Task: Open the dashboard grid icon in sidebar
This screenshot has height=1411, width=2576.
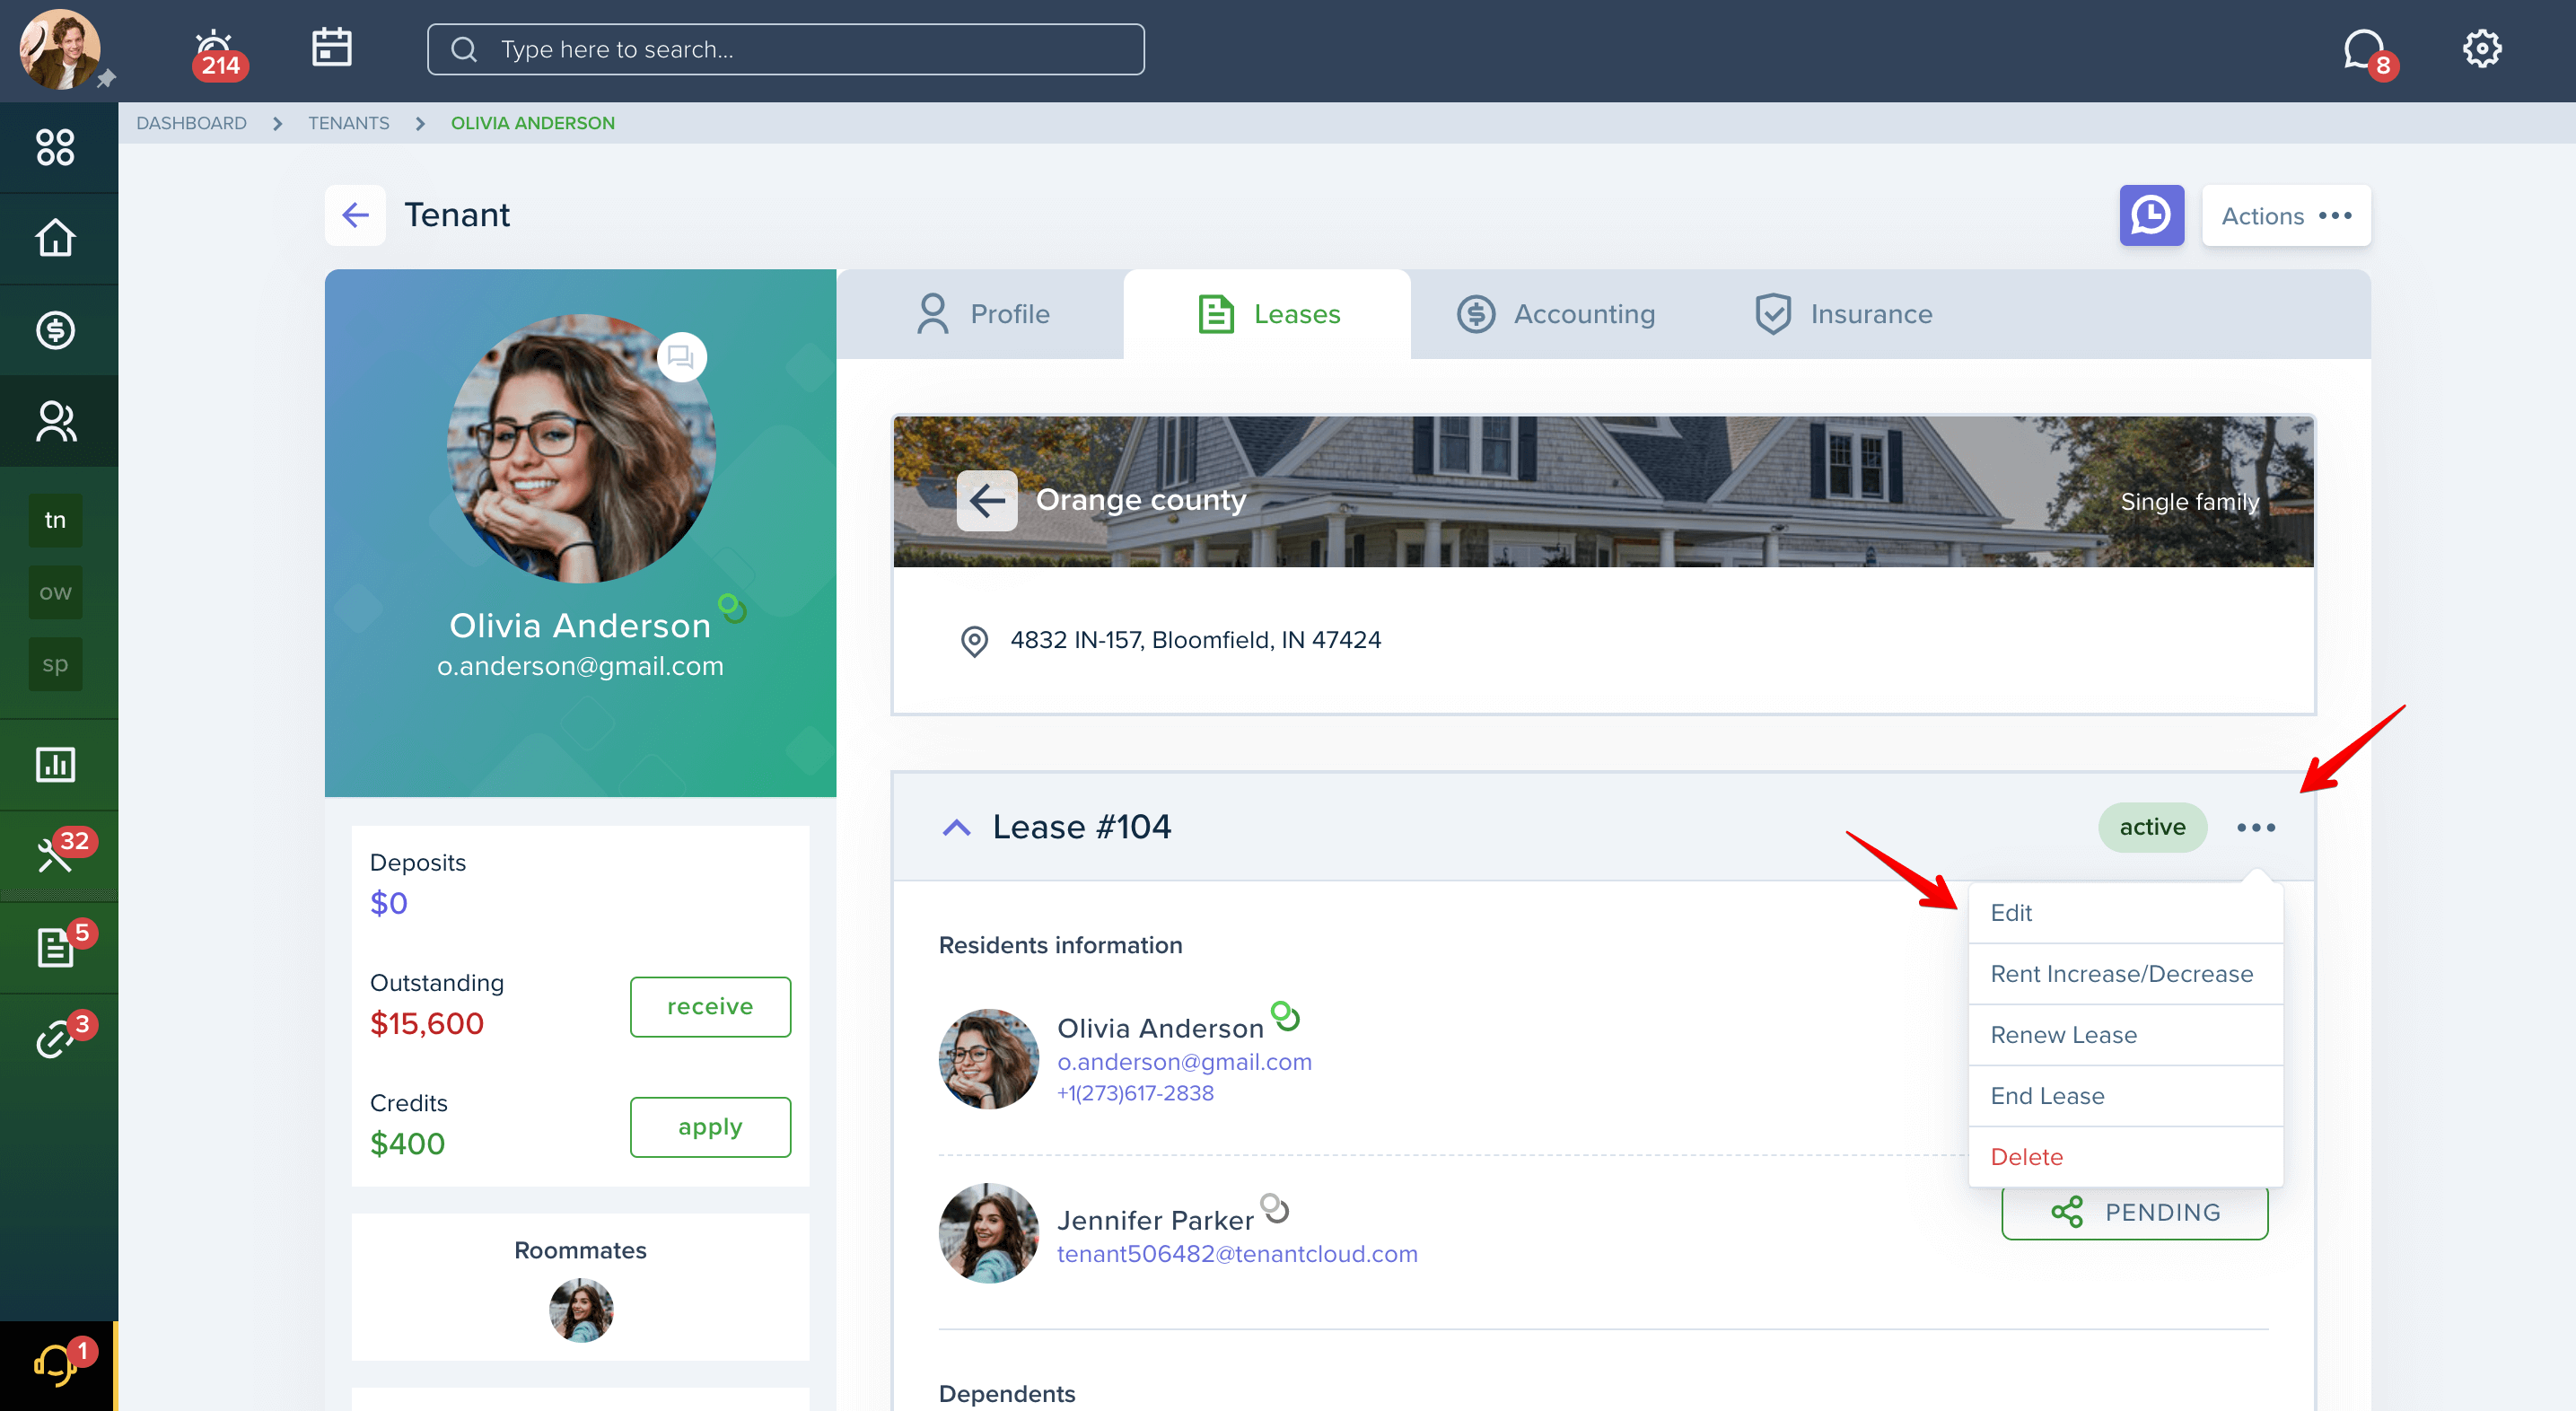Action: [x=55, y=147]
